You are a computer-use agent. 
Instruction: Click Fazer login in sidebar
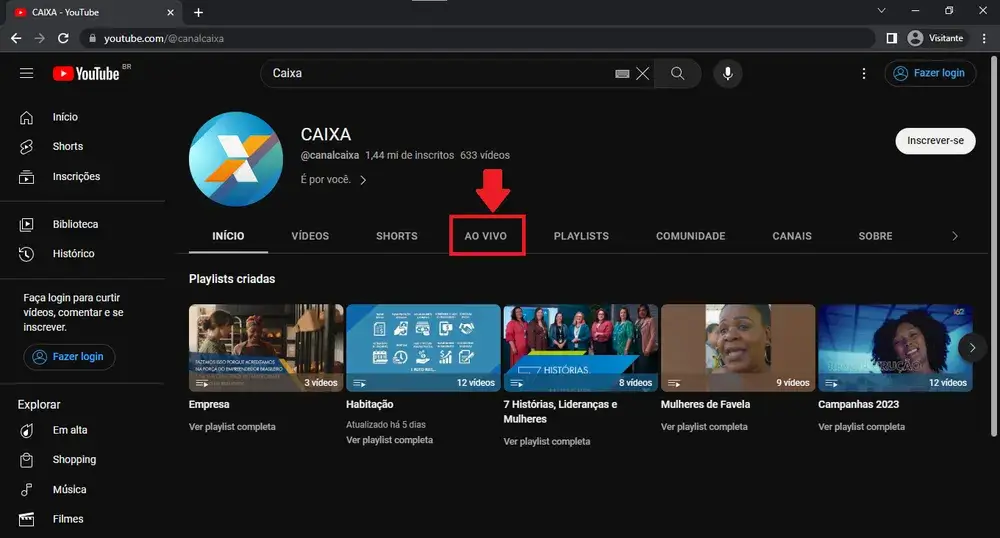[69, 357]
